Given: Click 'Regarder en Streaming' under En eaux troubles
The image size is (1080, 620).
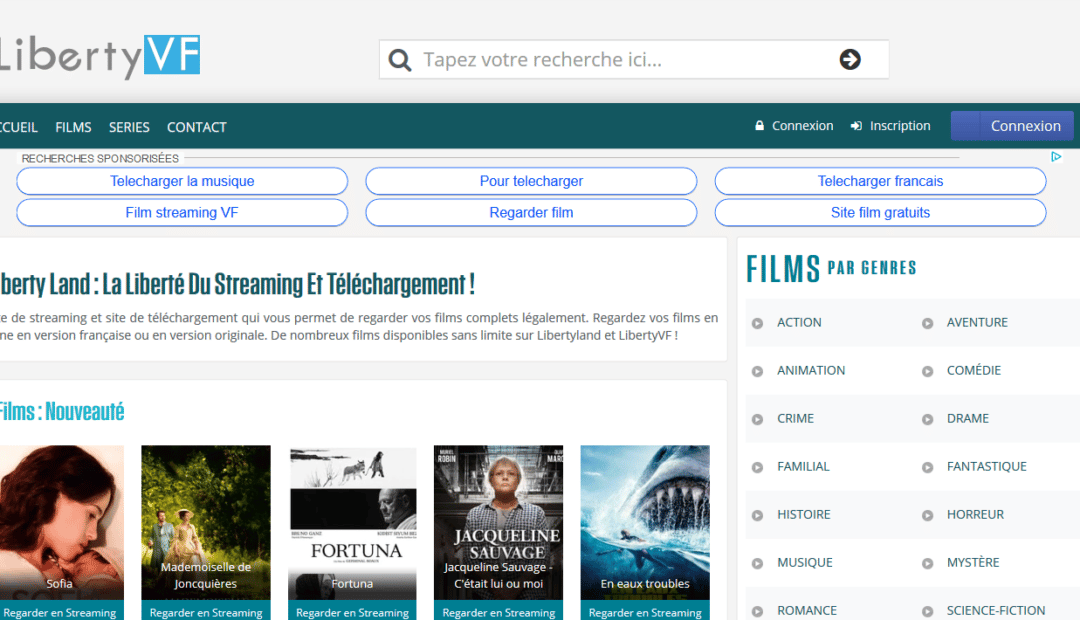Looking at the screenshot, I should [645, 611].
